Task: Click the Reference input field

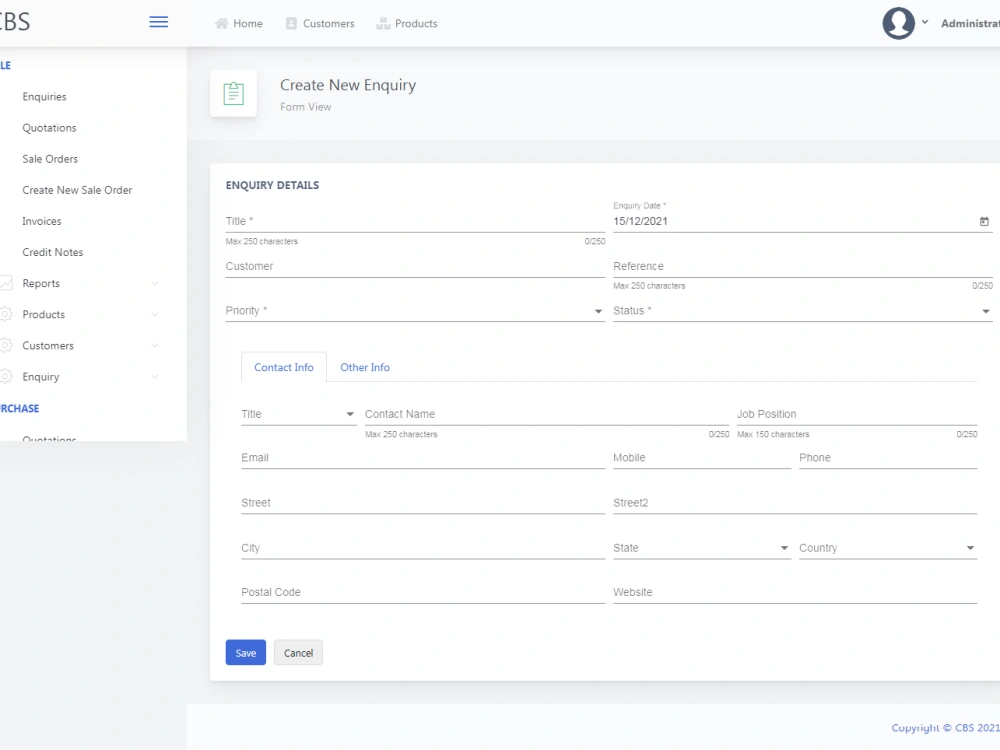Action: 803,266
